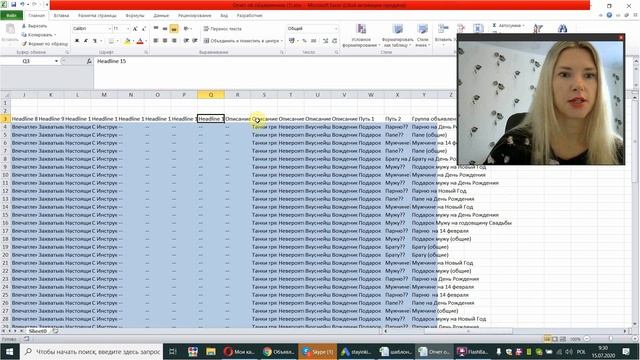
Task: Switch to the Insert (Вставка) tab
Action: tap(61, 16)
